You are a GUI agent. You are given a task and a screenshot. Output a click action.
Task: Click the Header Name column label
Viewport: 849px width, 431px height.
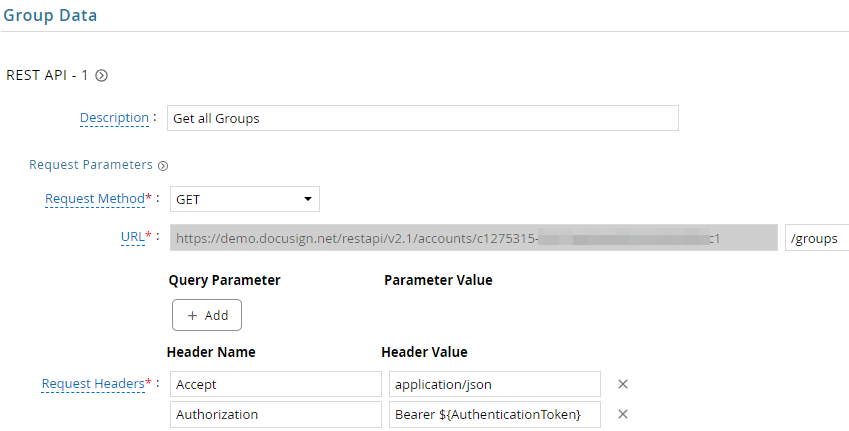[211, 352]
